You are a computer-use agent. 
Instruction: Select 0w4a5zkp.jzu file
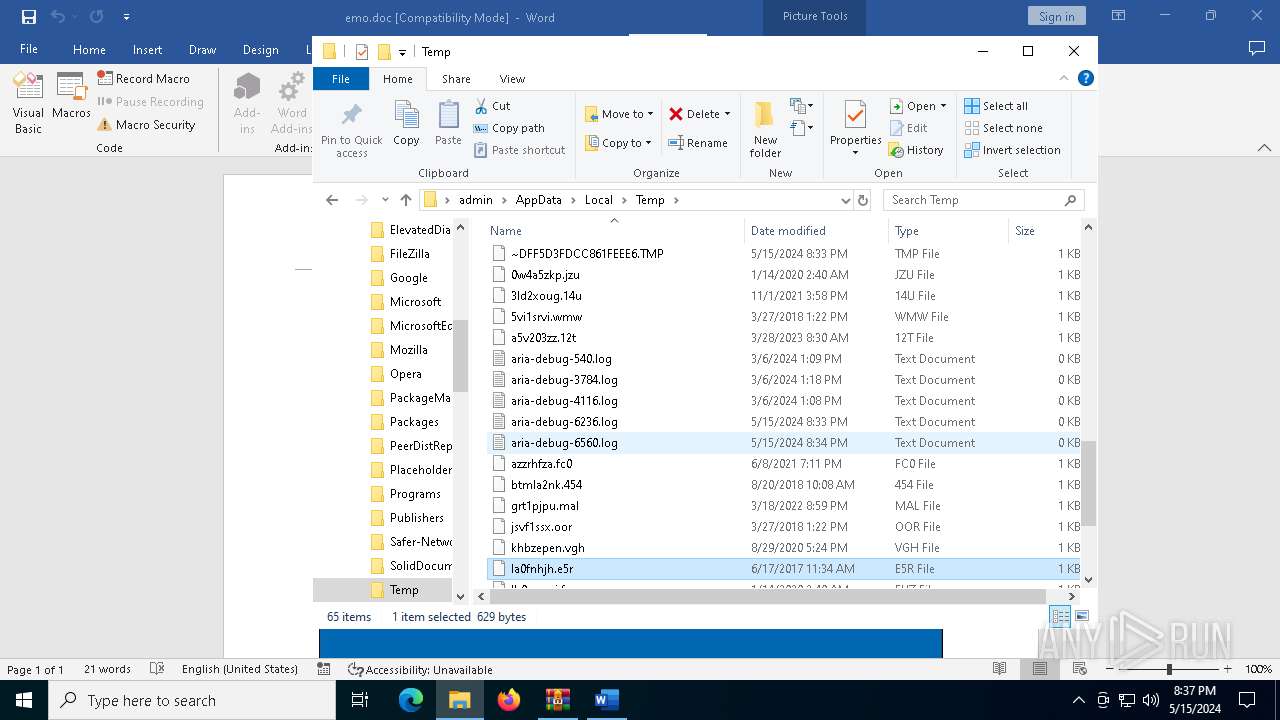pos(784,275)
